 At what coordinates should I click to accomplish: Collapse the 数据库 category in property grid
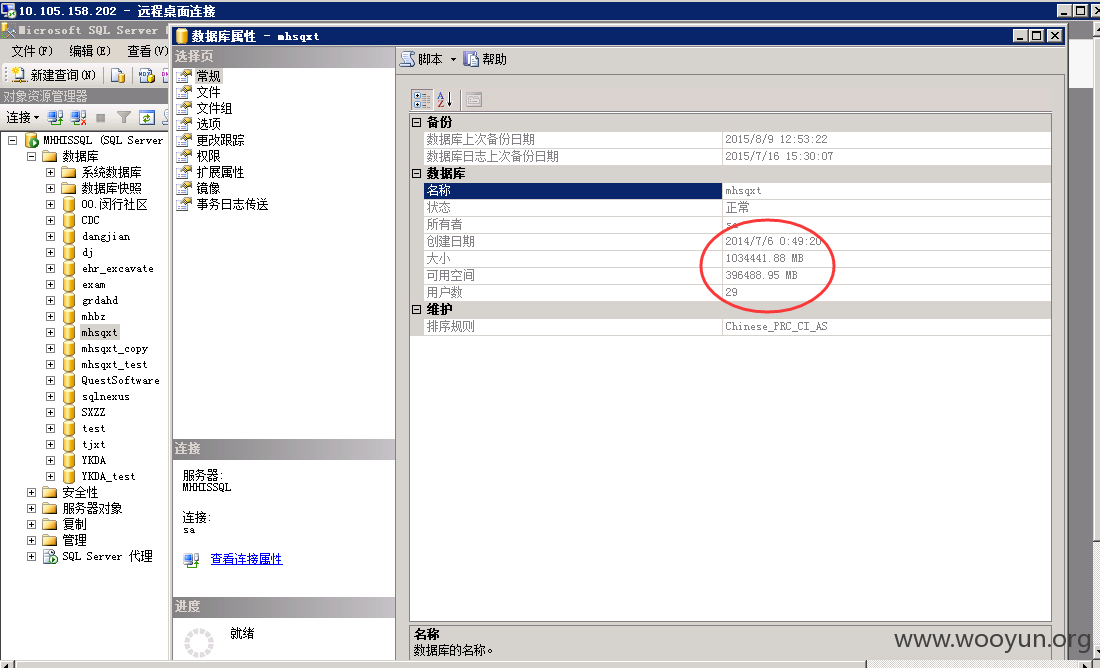417,173
